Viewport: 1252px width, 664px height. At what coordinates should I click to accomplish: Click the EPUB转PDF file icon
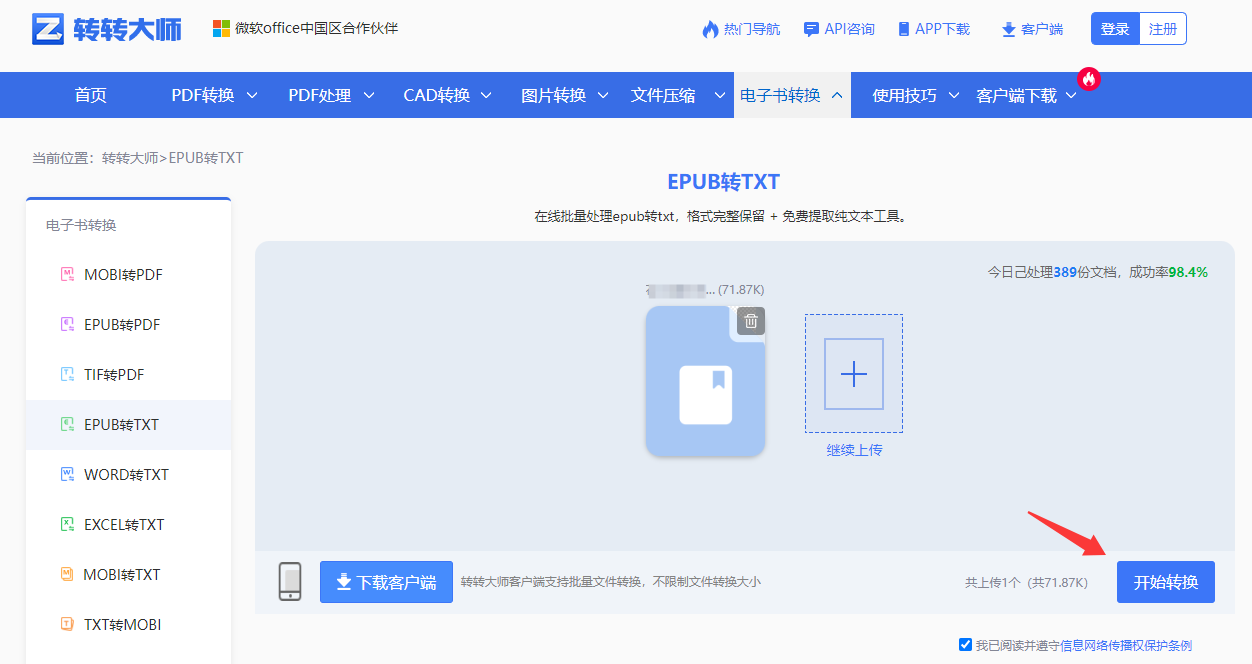(x=68, y=325)
